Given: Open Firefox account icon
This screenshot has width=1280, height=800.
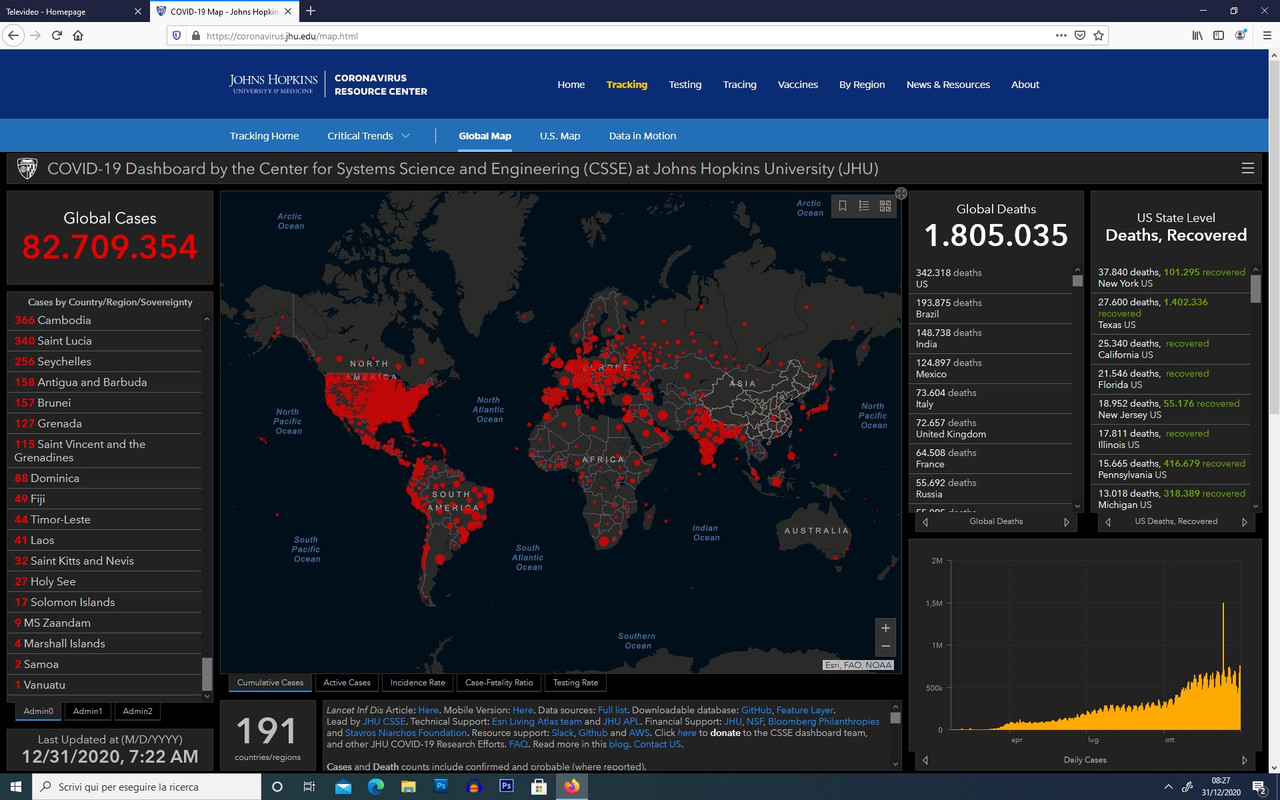Looking at the screenshot, I should tap(1241, 35).
